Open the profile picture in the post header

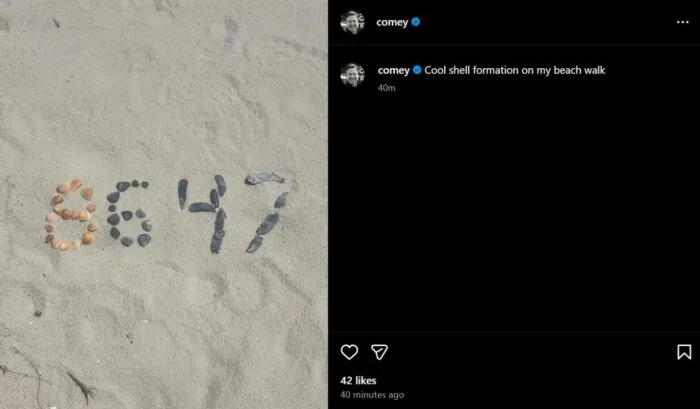click(352, 22)
